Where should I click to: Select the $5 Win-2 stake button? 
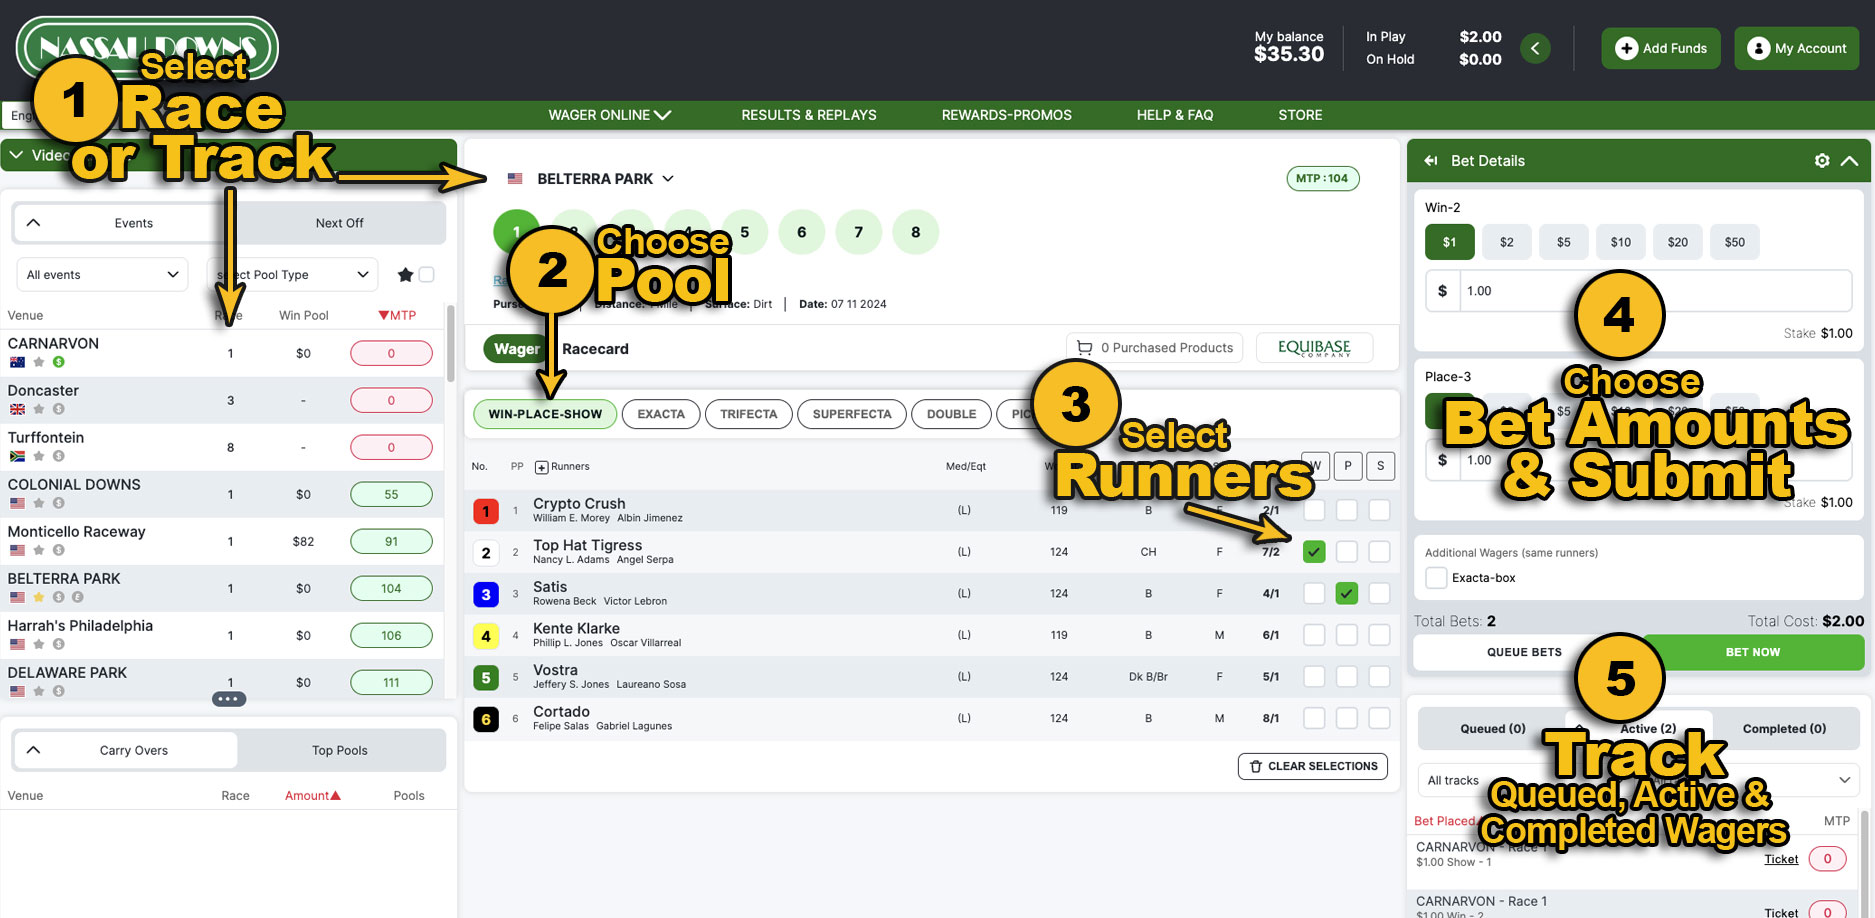pos(1564,242)
